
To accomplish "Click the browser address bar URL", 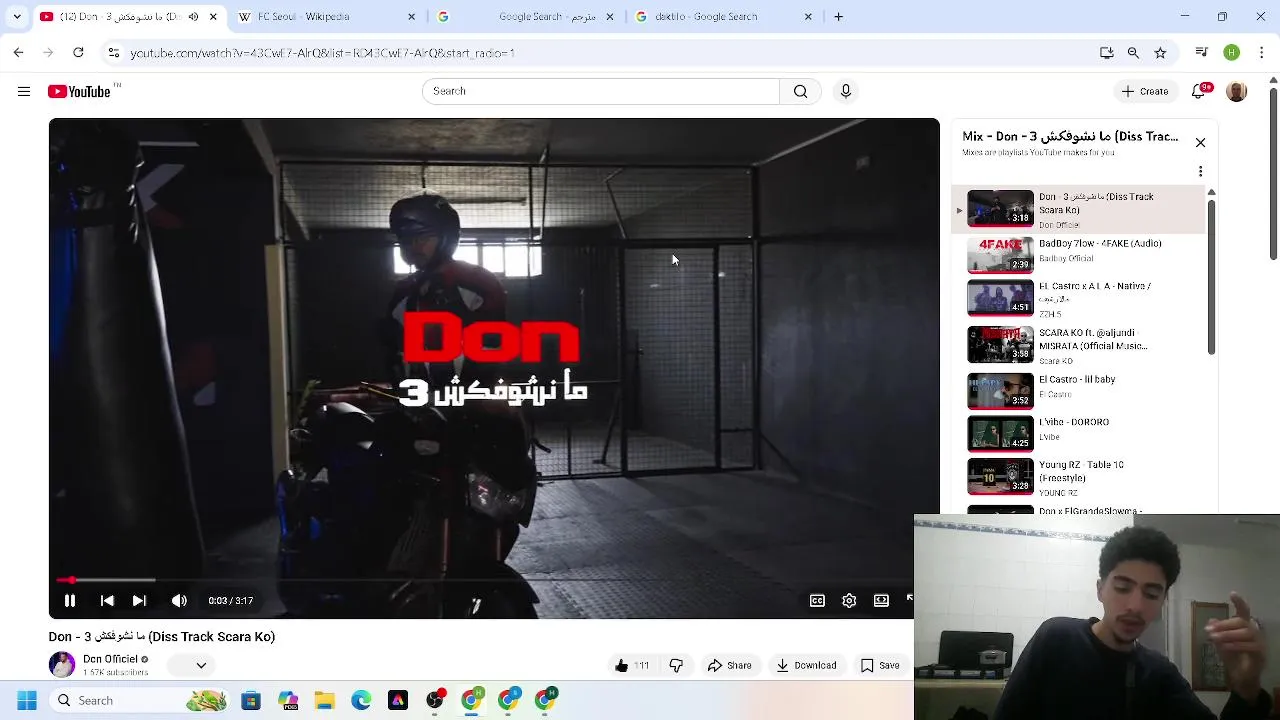I will tap(322, 53).
